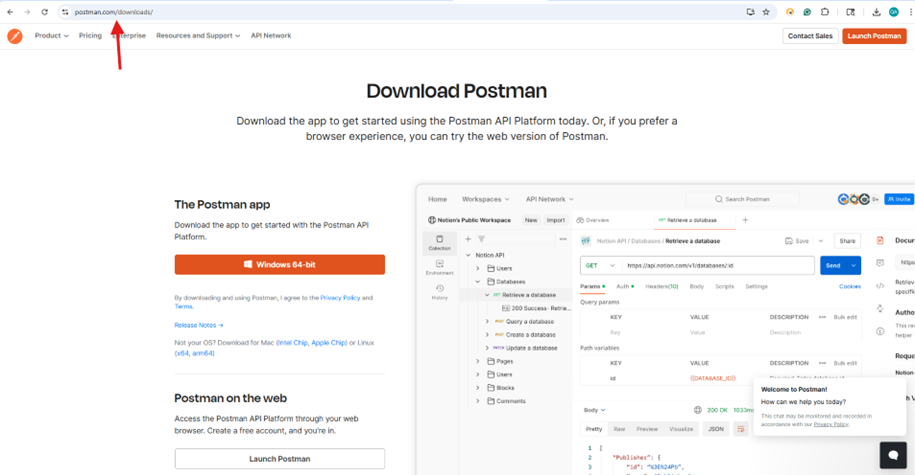915x475 pixels.
Task: Click the plus icon above Notion API tree
Action: [468, 239]
